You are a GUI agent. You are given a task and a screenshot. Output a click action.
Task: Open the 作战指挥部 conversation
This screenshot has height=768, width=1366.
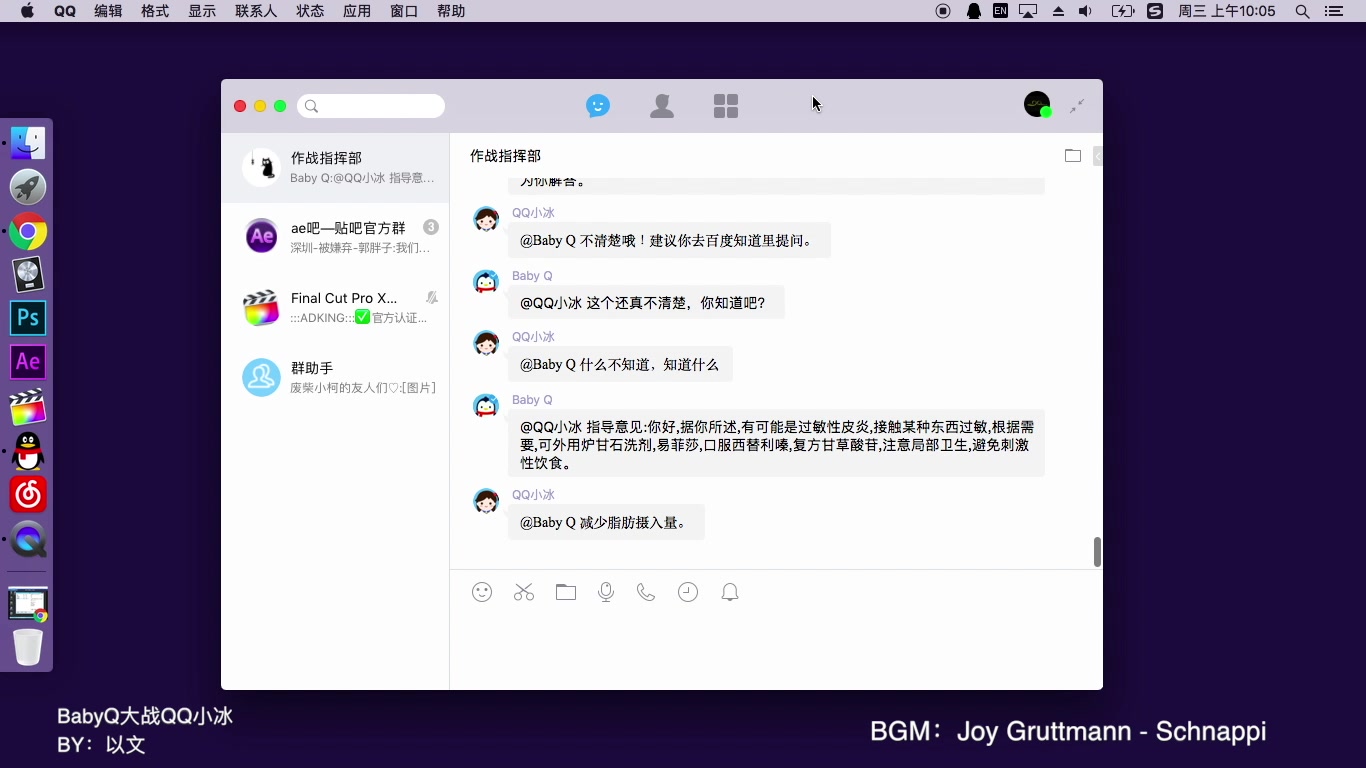[335, 168]
